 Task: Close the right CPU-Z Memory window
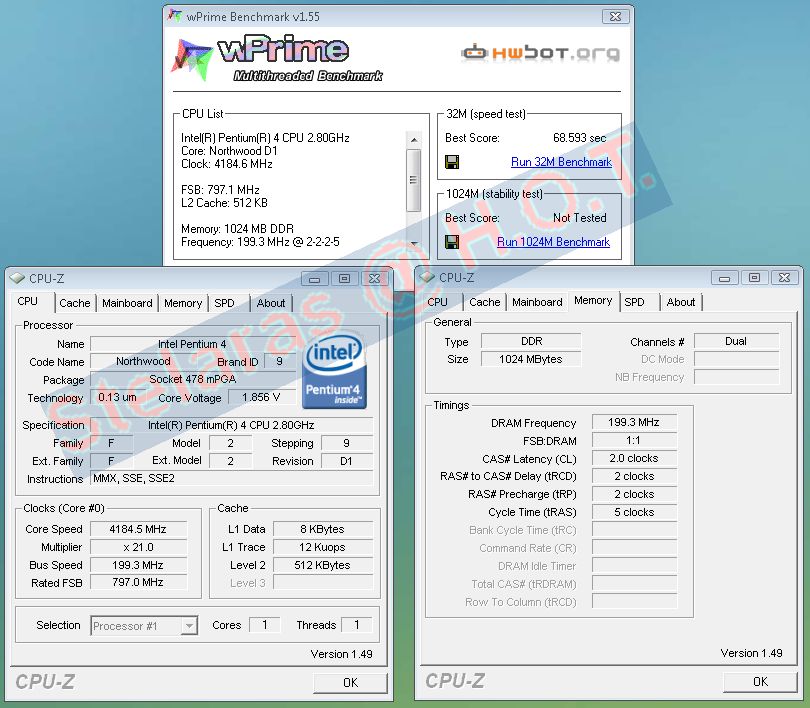(784, 278)
